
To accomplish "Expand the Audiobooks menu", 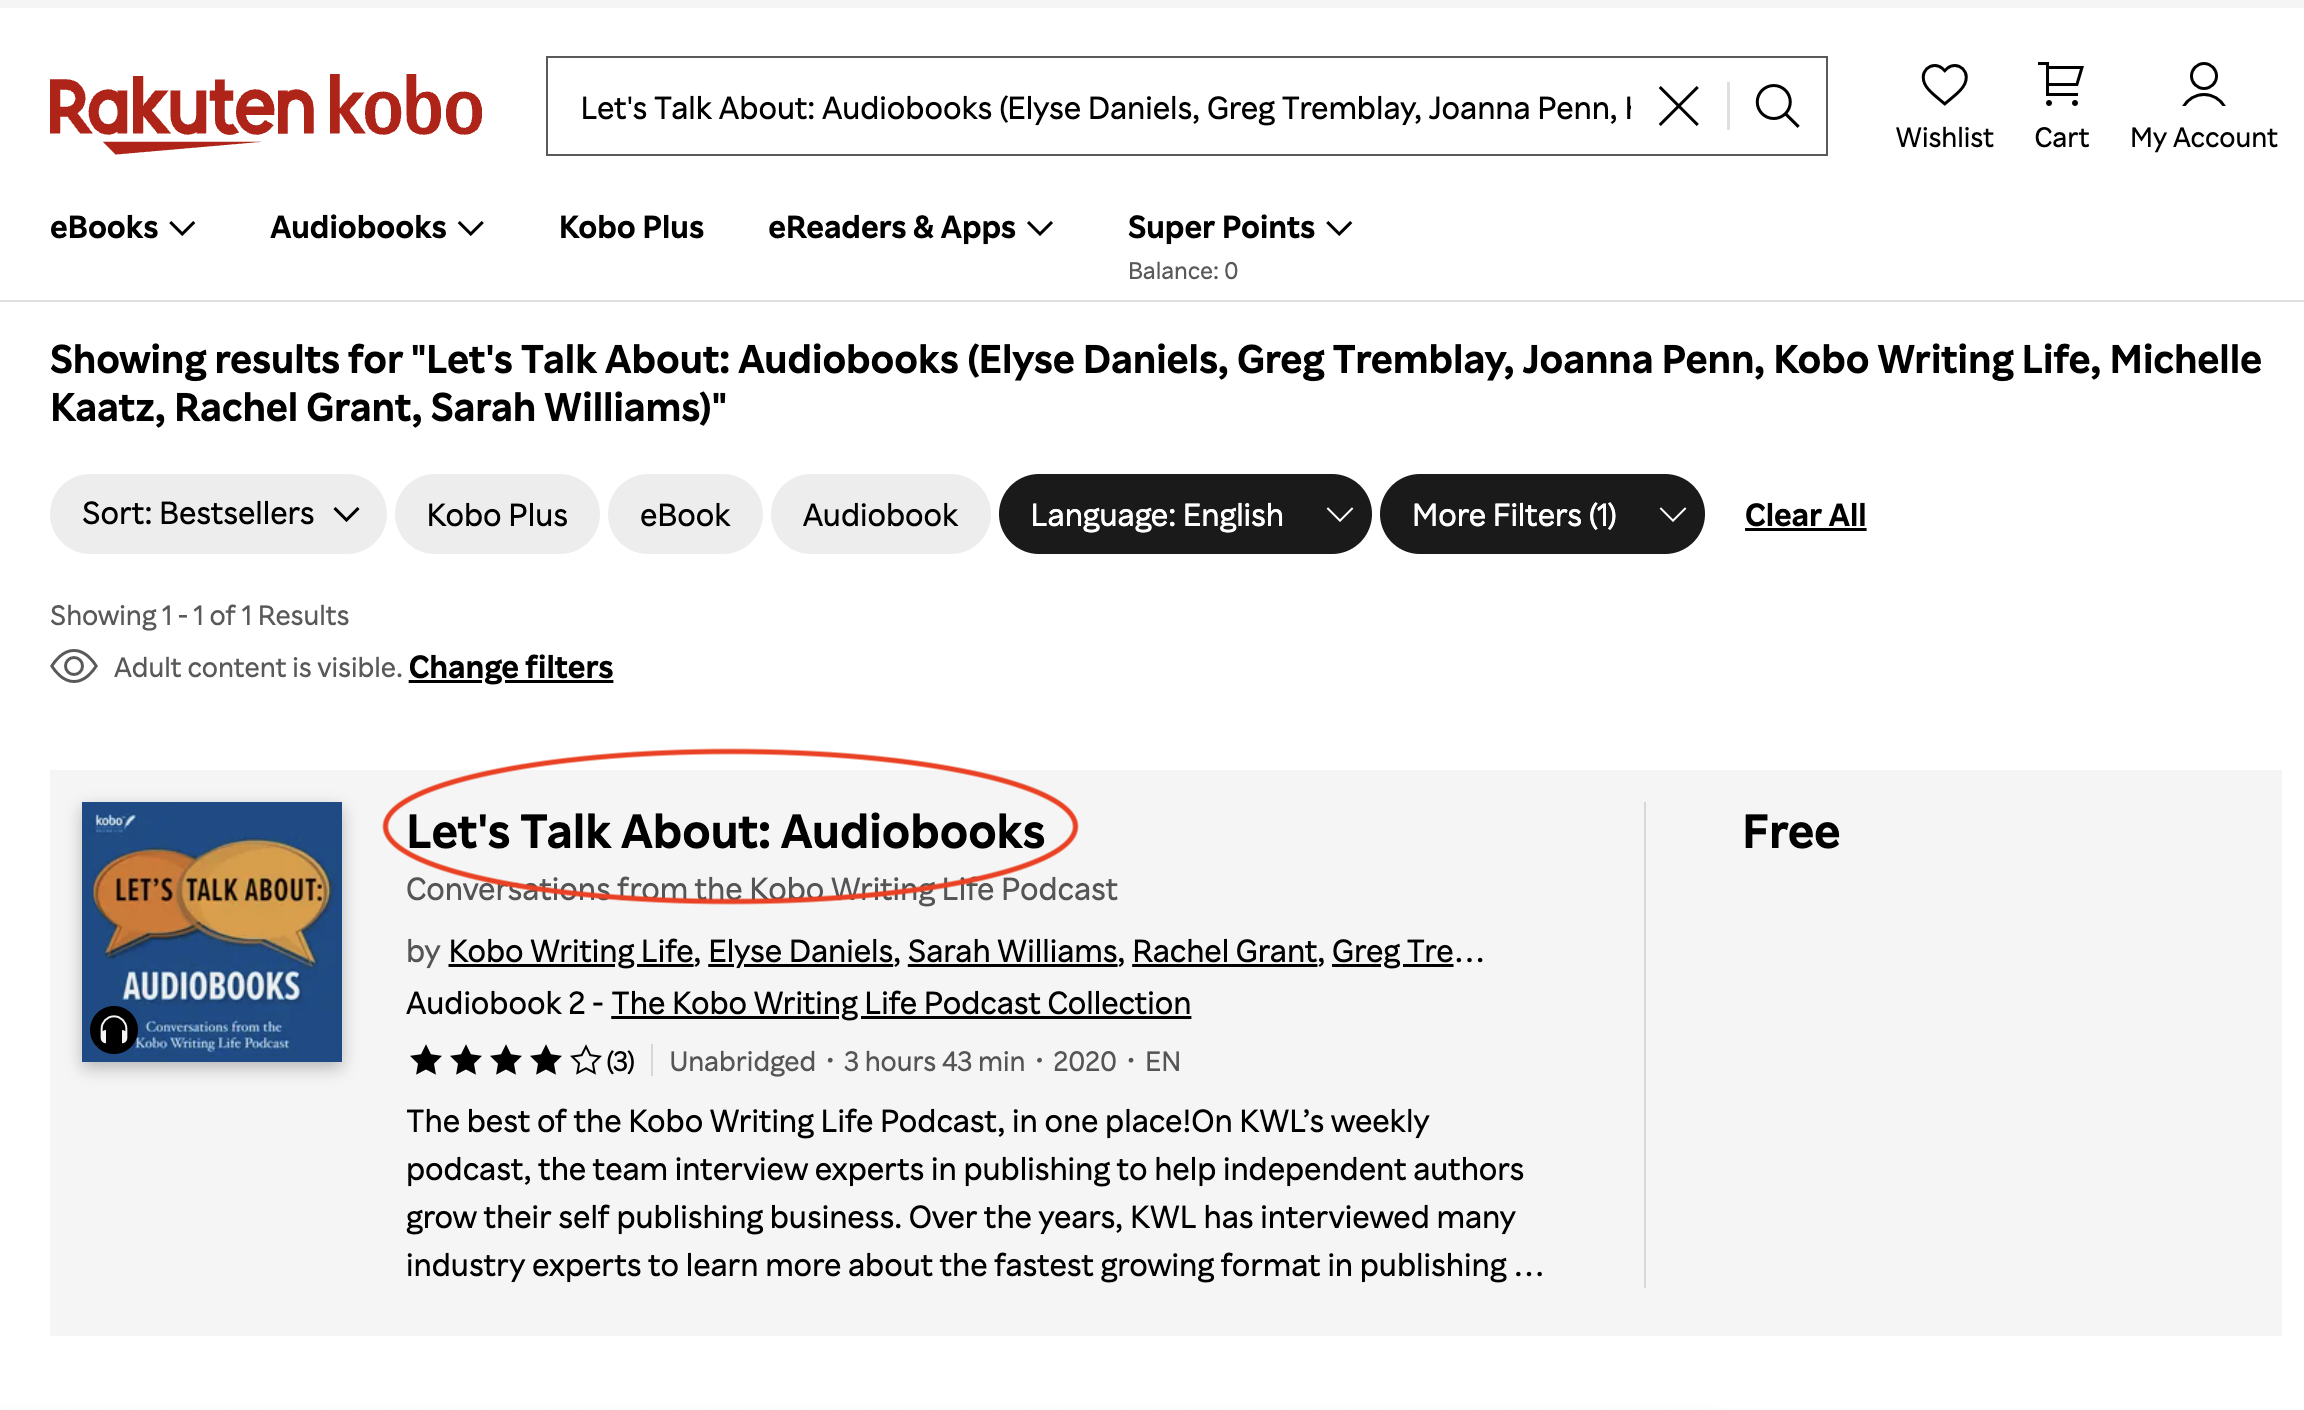I will (x=377, y=228).
